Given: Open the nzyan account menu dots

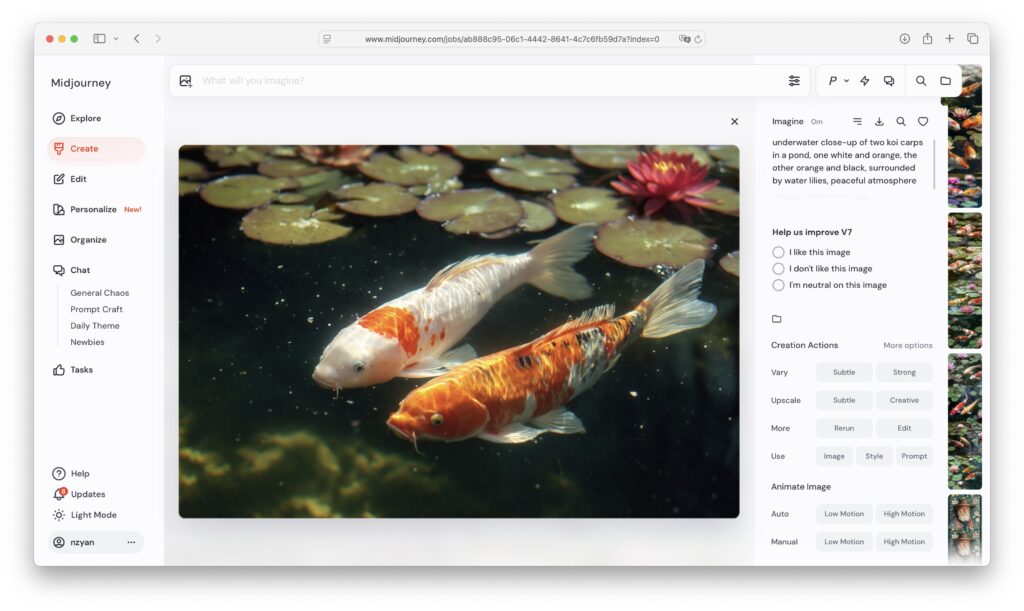Looking at the screenshot, I should click(x=131, y=542).
